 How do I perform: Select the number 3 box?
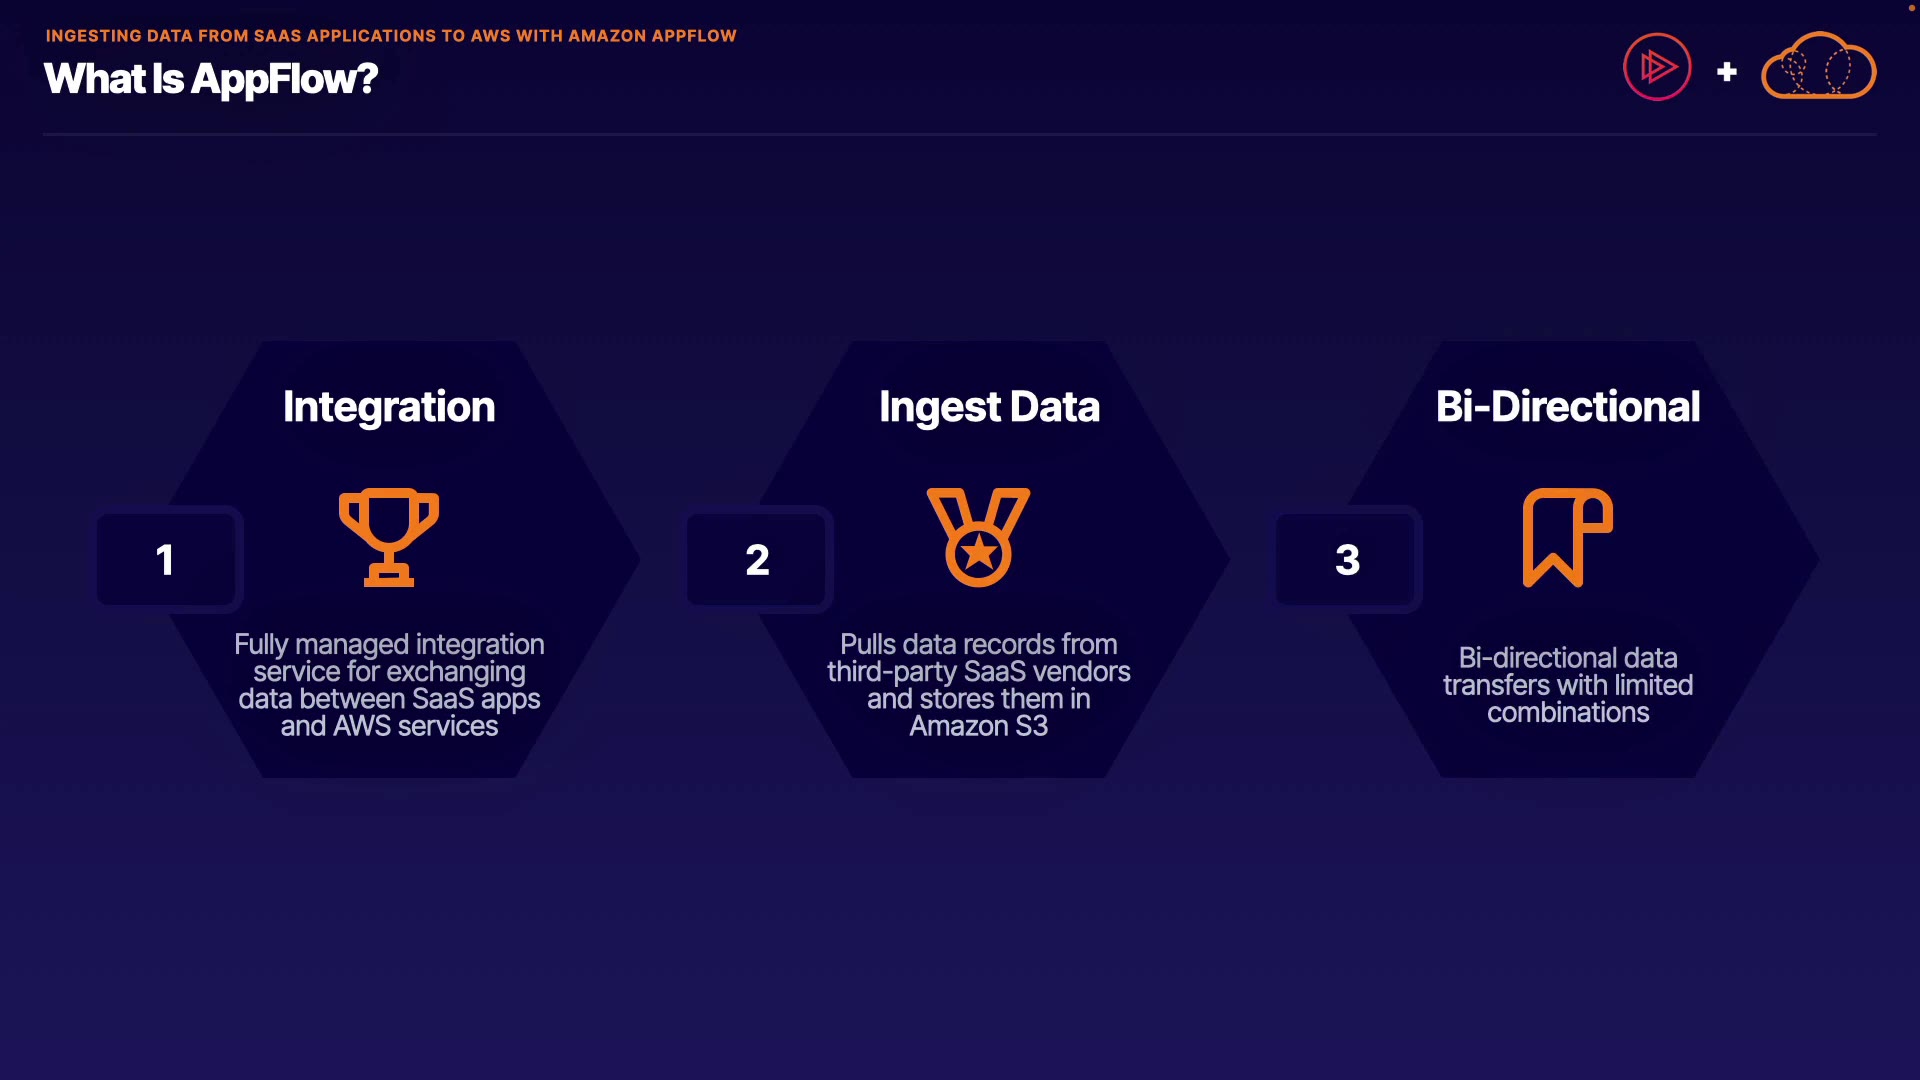click(1347, 559)
